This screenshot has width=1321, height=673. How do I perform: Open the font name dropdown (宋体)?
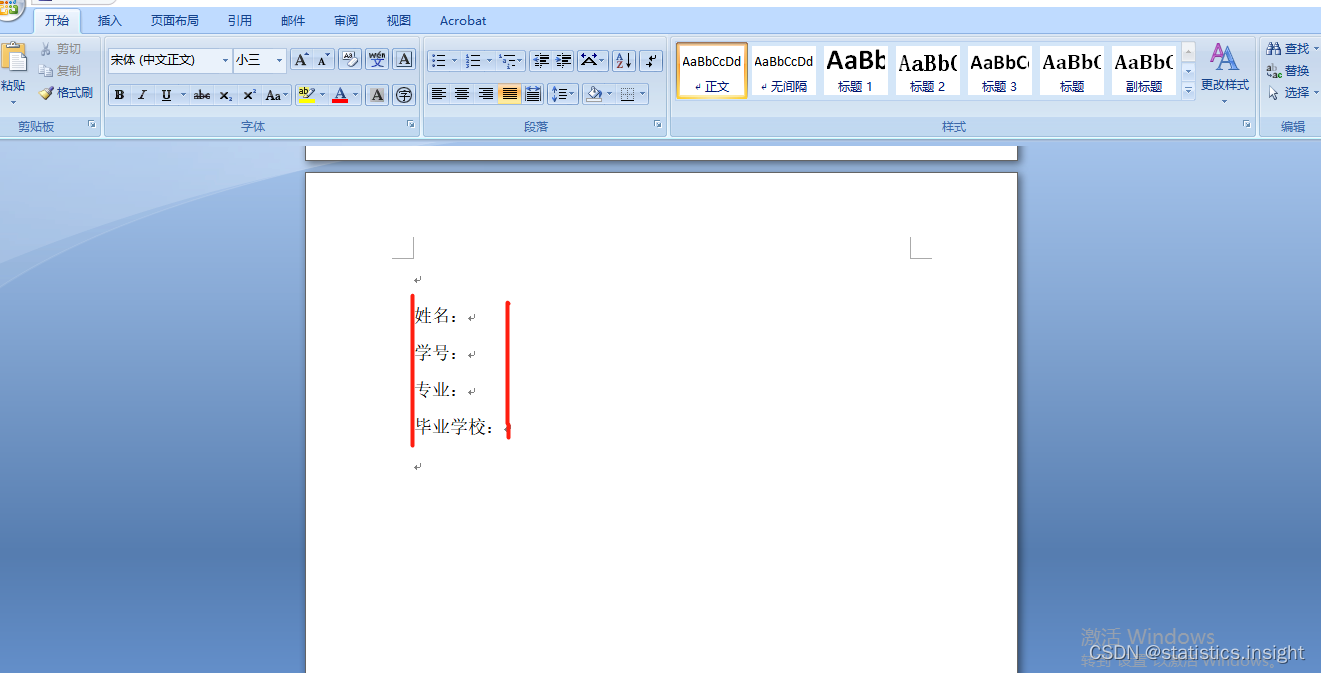pos(225,61)
